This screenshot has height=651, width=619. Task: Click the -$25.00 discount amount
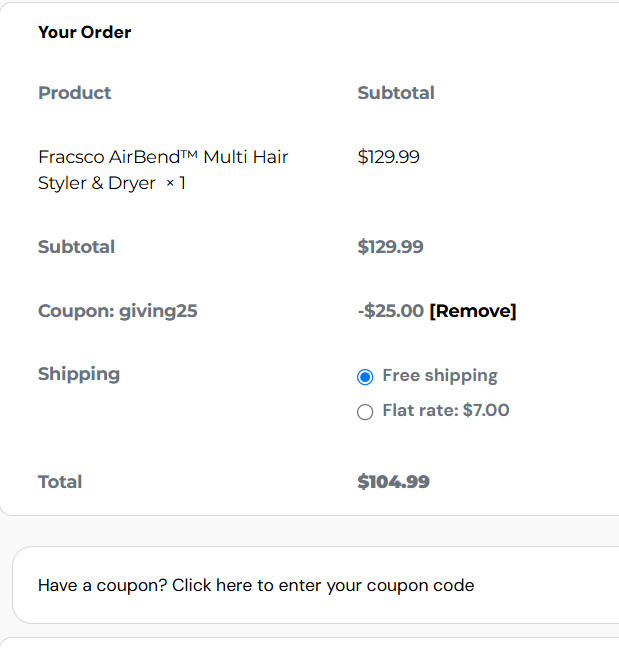(x=391, y=311)
